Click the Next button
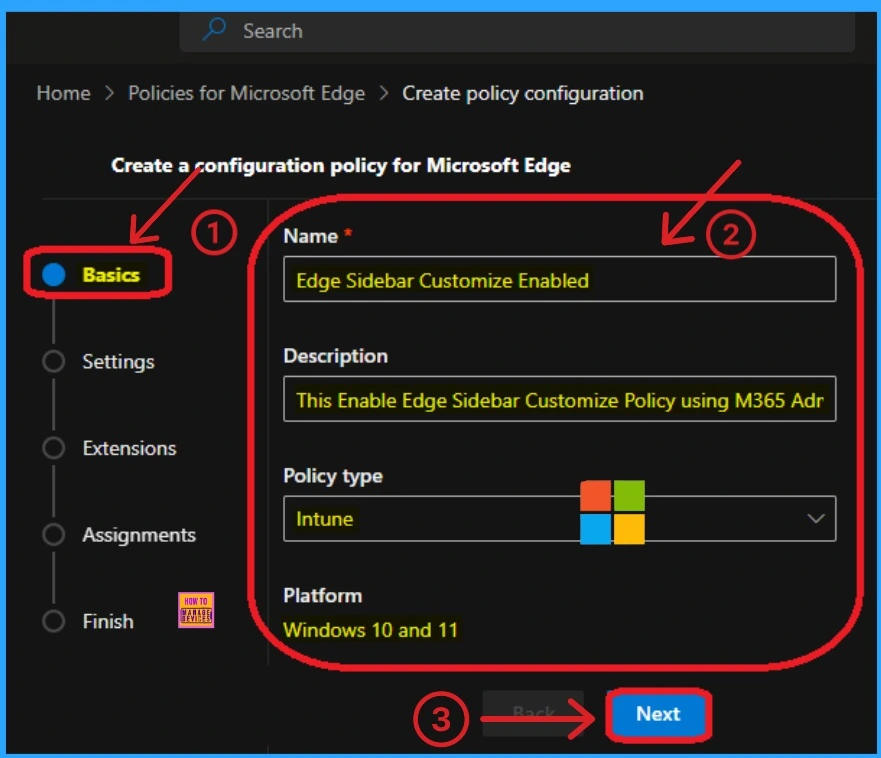The height and width of the screenshot is (758, 881). coord(658,714)
